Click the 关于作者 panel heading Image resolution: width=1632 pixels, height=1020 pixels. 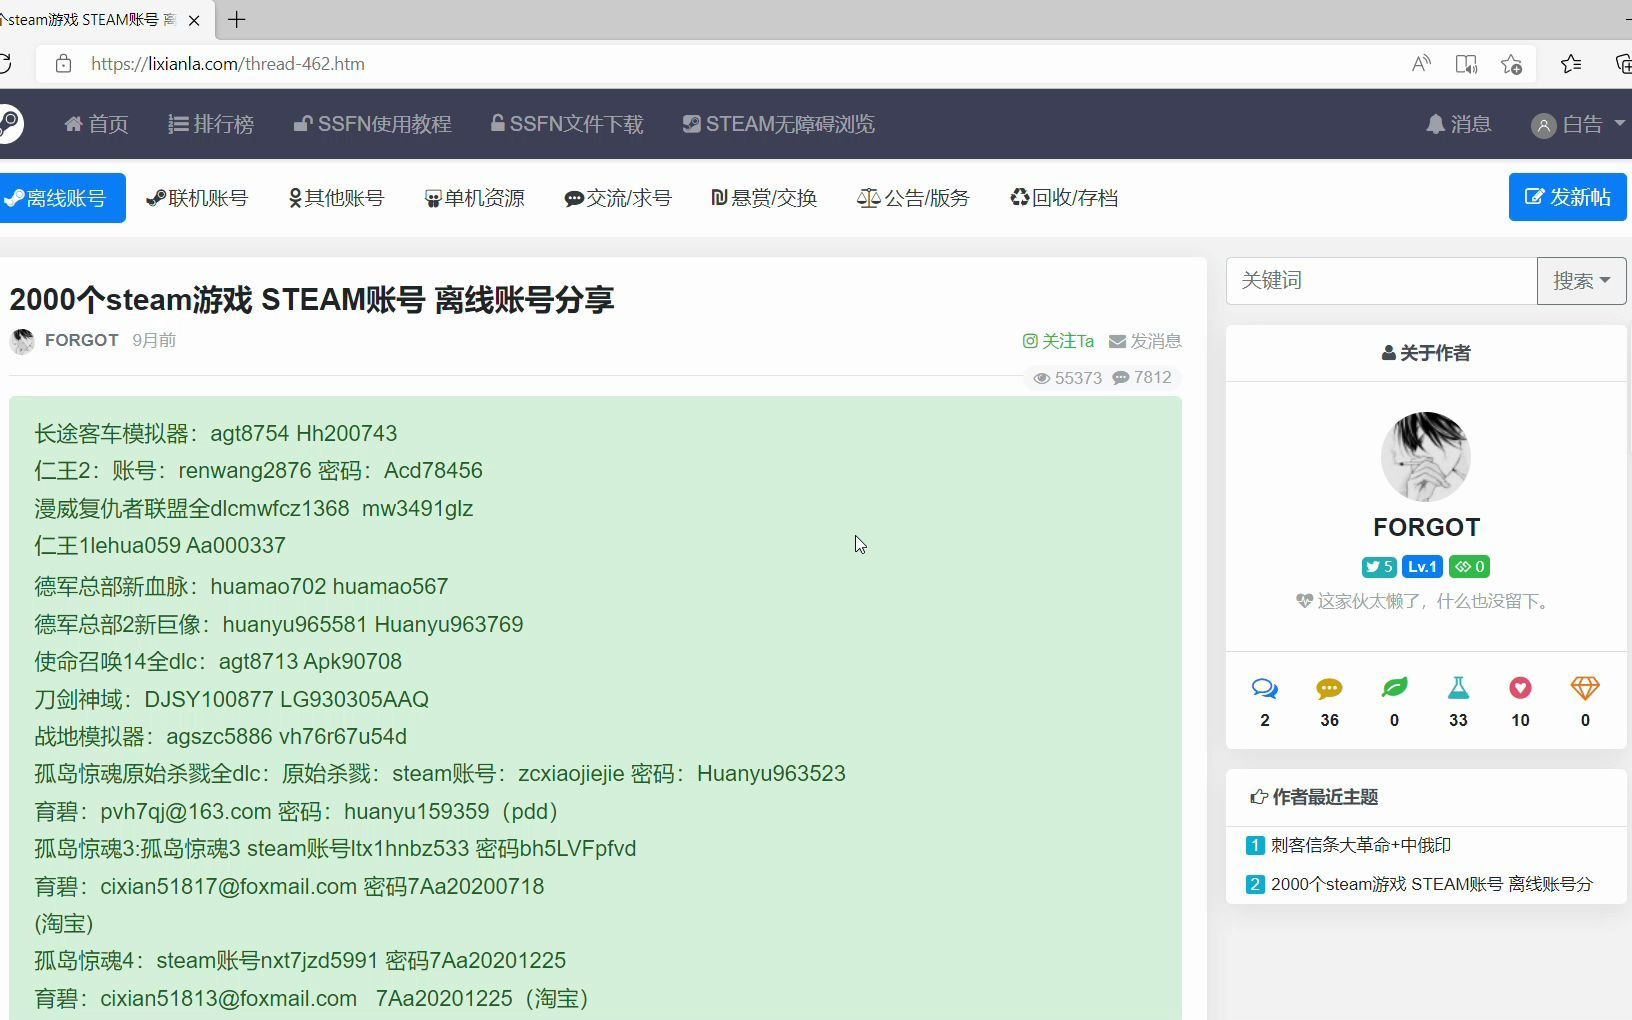pos(1426,353)
